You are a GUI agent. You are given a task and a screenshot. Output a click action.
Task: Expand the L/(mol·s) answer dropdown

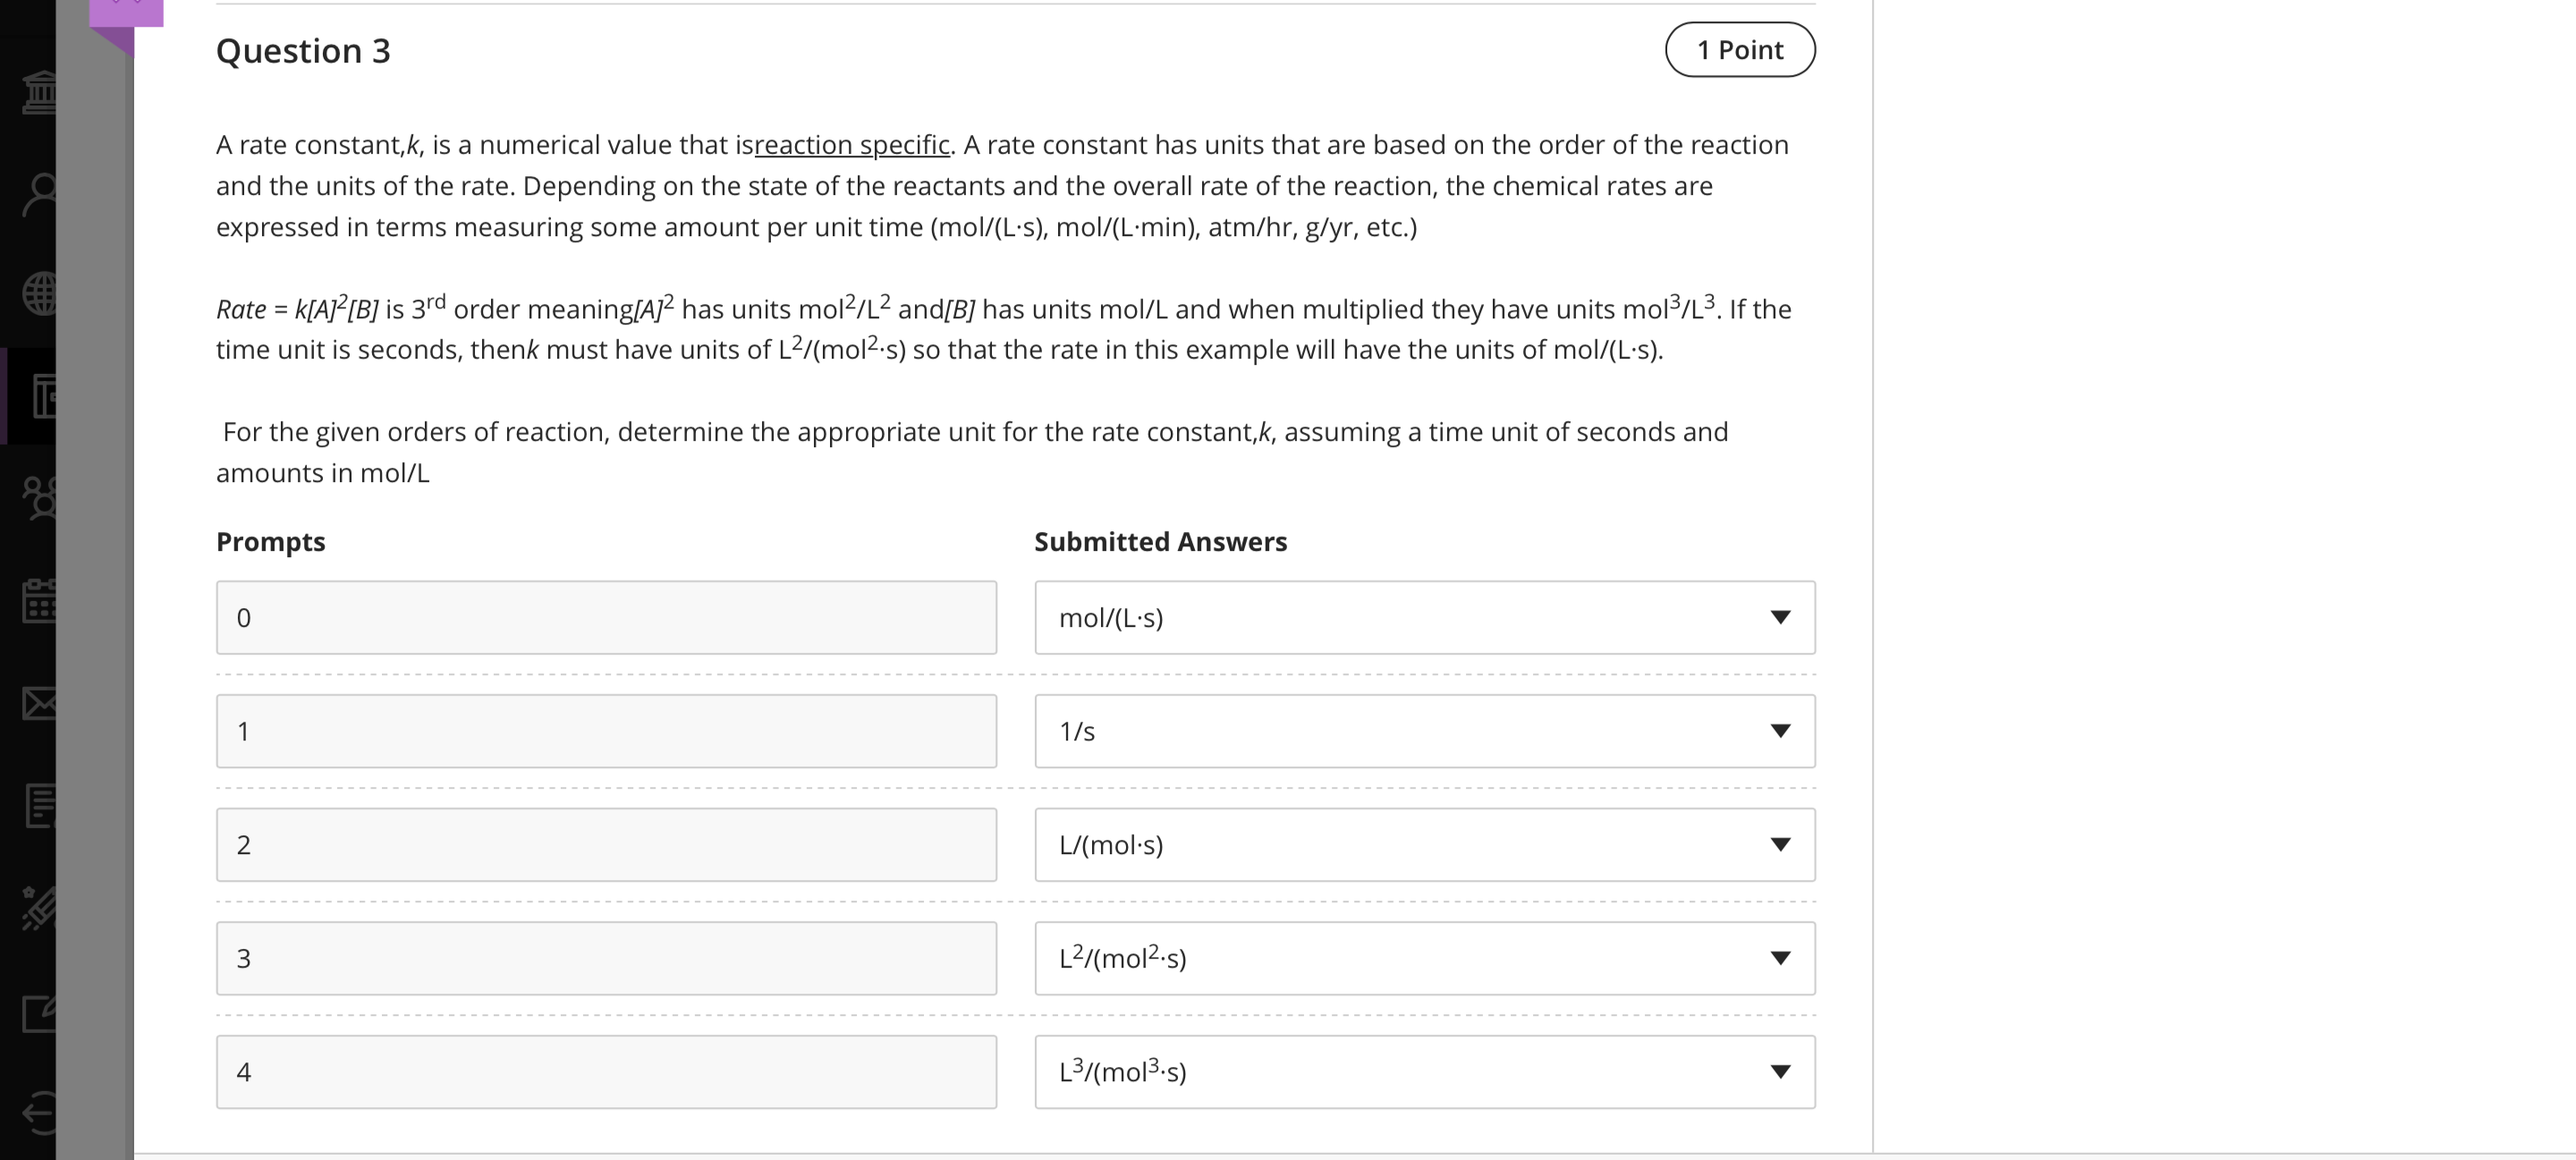1424,845
